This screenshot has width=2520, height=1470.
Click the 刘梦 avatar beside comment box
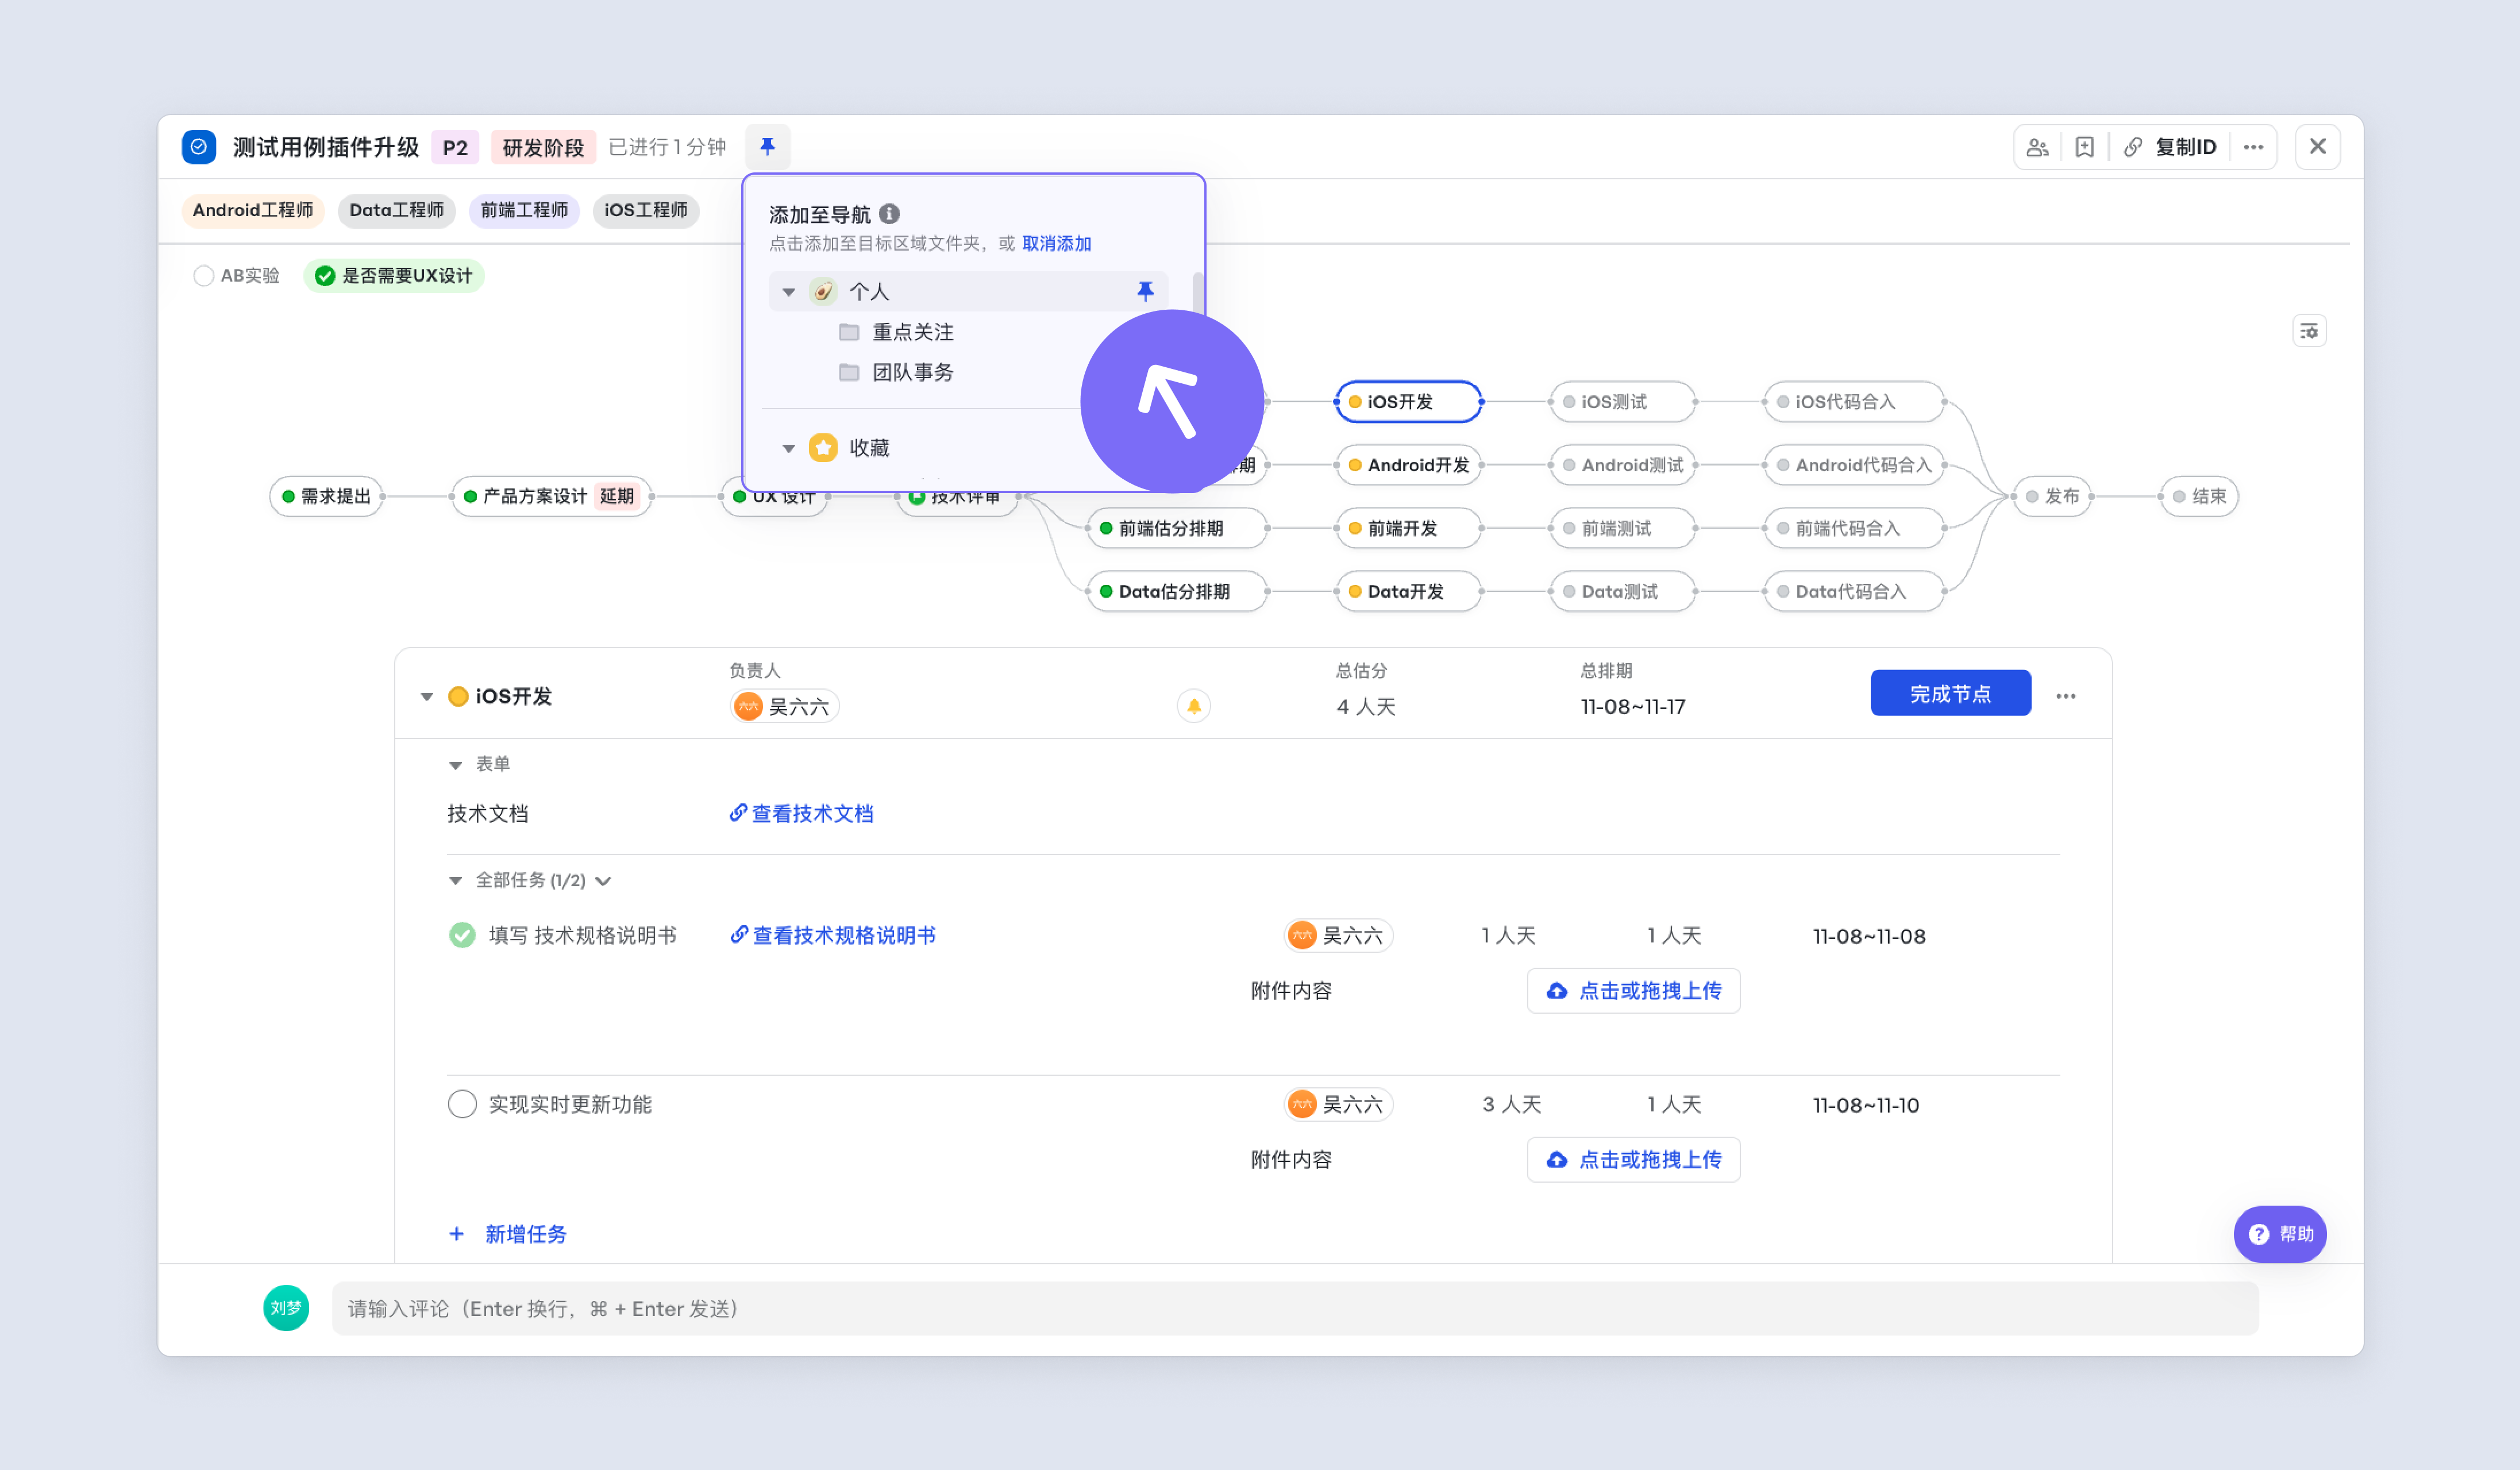[x=286, y=1308]
